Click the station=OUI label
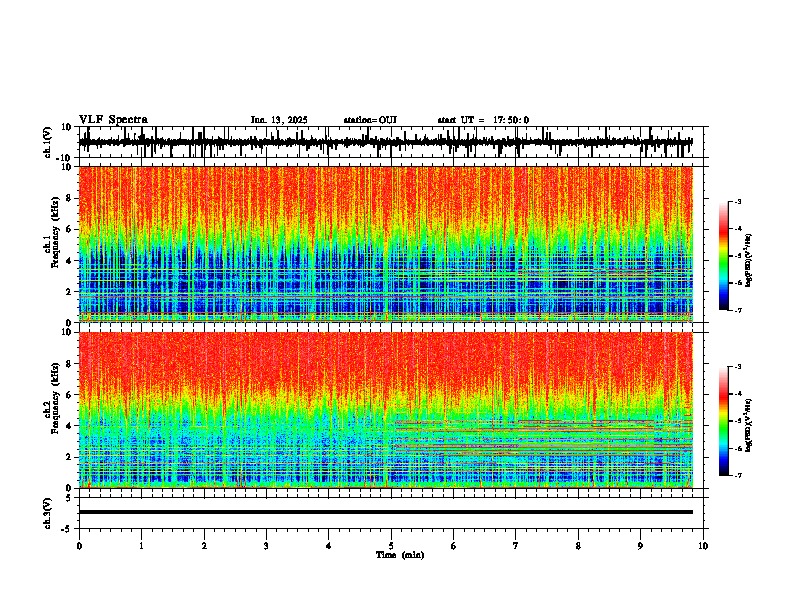This screenshot has height=612, width=792. (370, 120)
